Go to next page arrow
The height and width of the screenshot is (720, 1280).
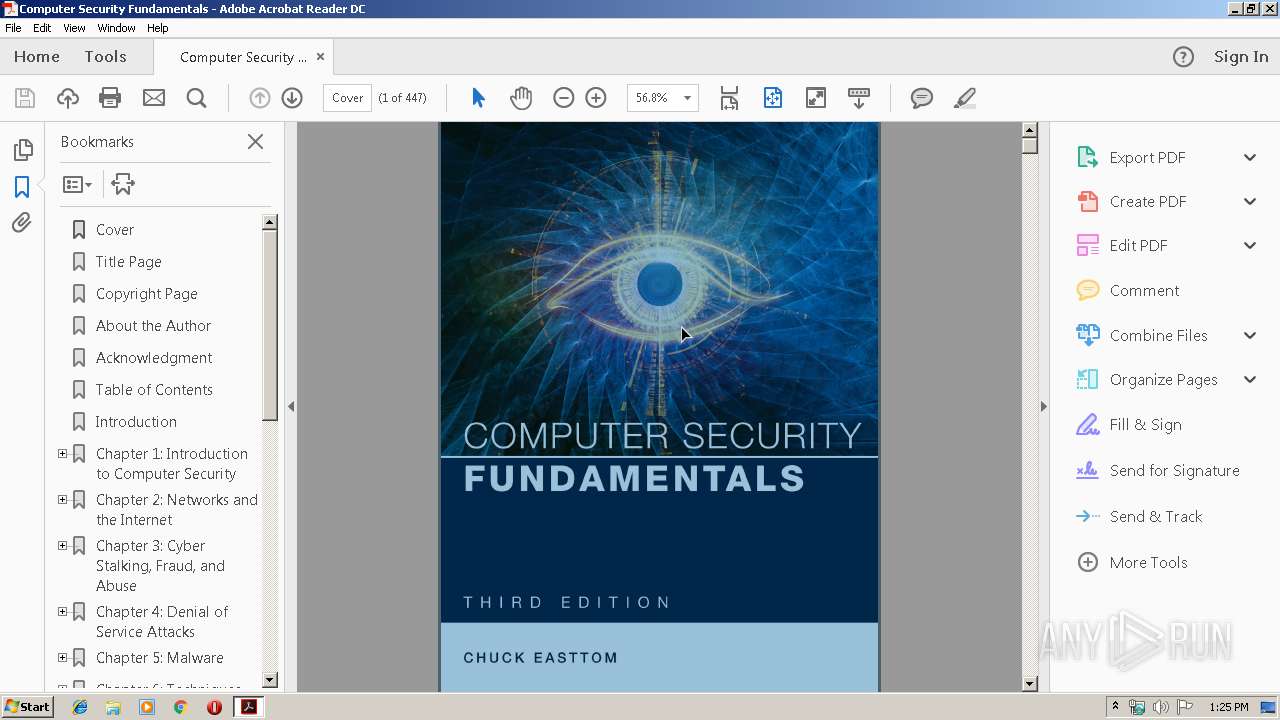292,98
